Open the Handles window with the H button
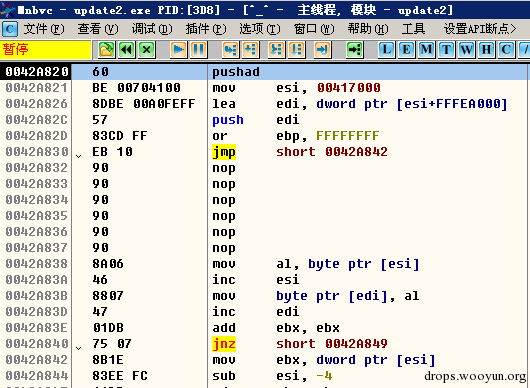The height and width of the screenshot is (388, 530). (486, 50)
